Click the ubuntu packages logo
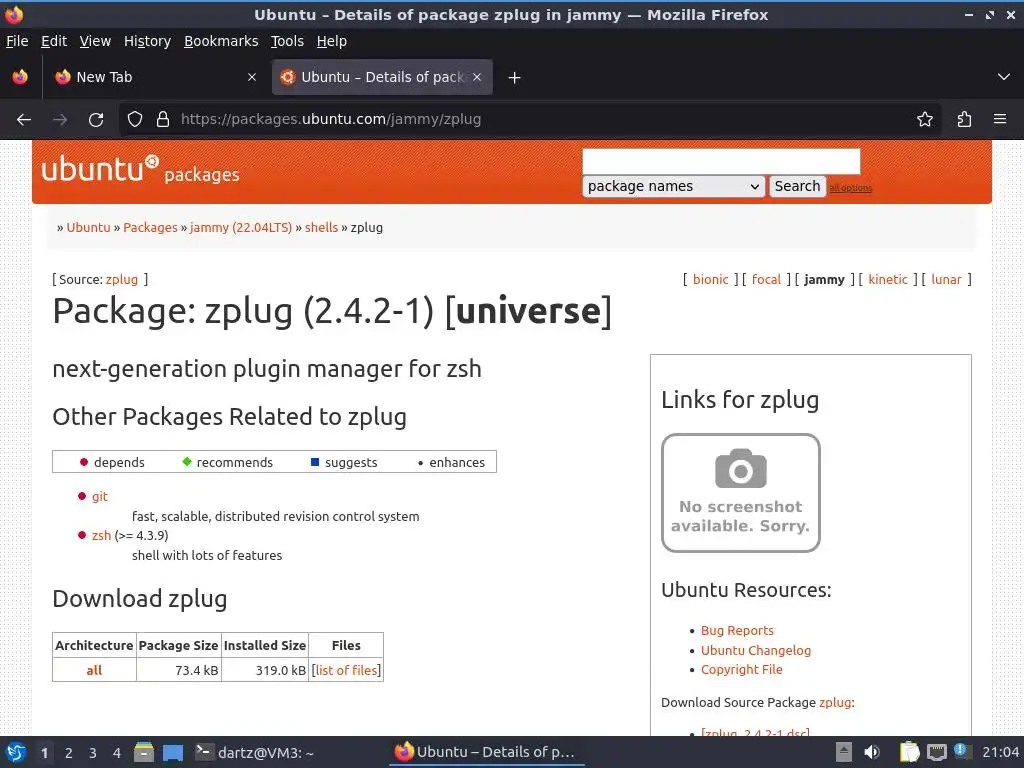Viewport: 1024px width, 768px height. click(140, 170)
